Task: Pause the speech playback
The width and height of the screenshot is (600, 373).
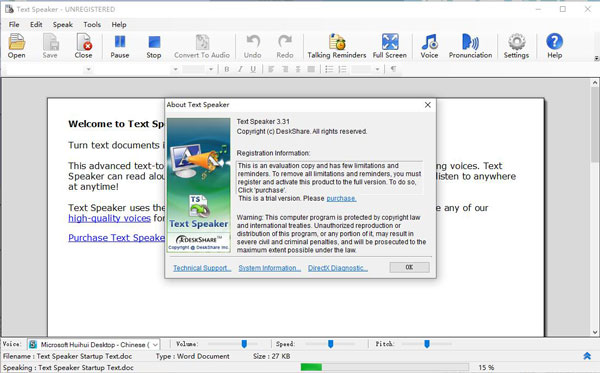Action: click(120, 46)
